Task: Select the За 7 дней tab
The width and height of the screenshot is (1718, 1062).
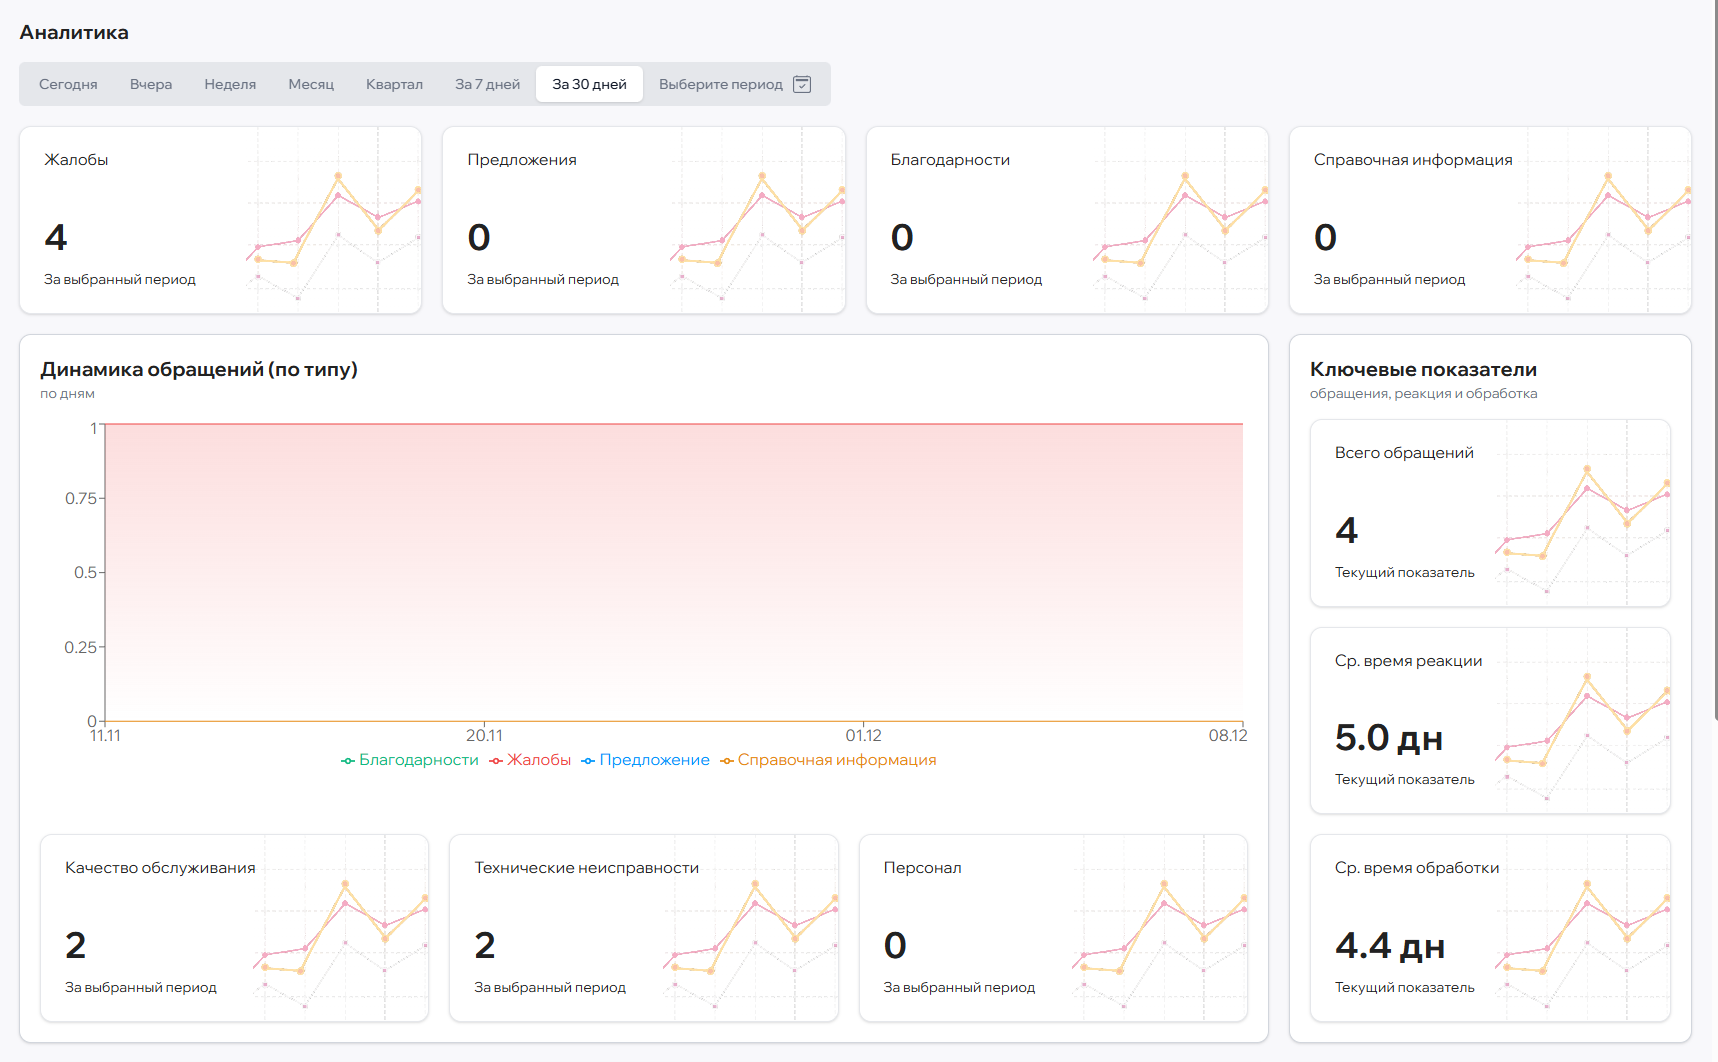Action: [x=487, y=84]
